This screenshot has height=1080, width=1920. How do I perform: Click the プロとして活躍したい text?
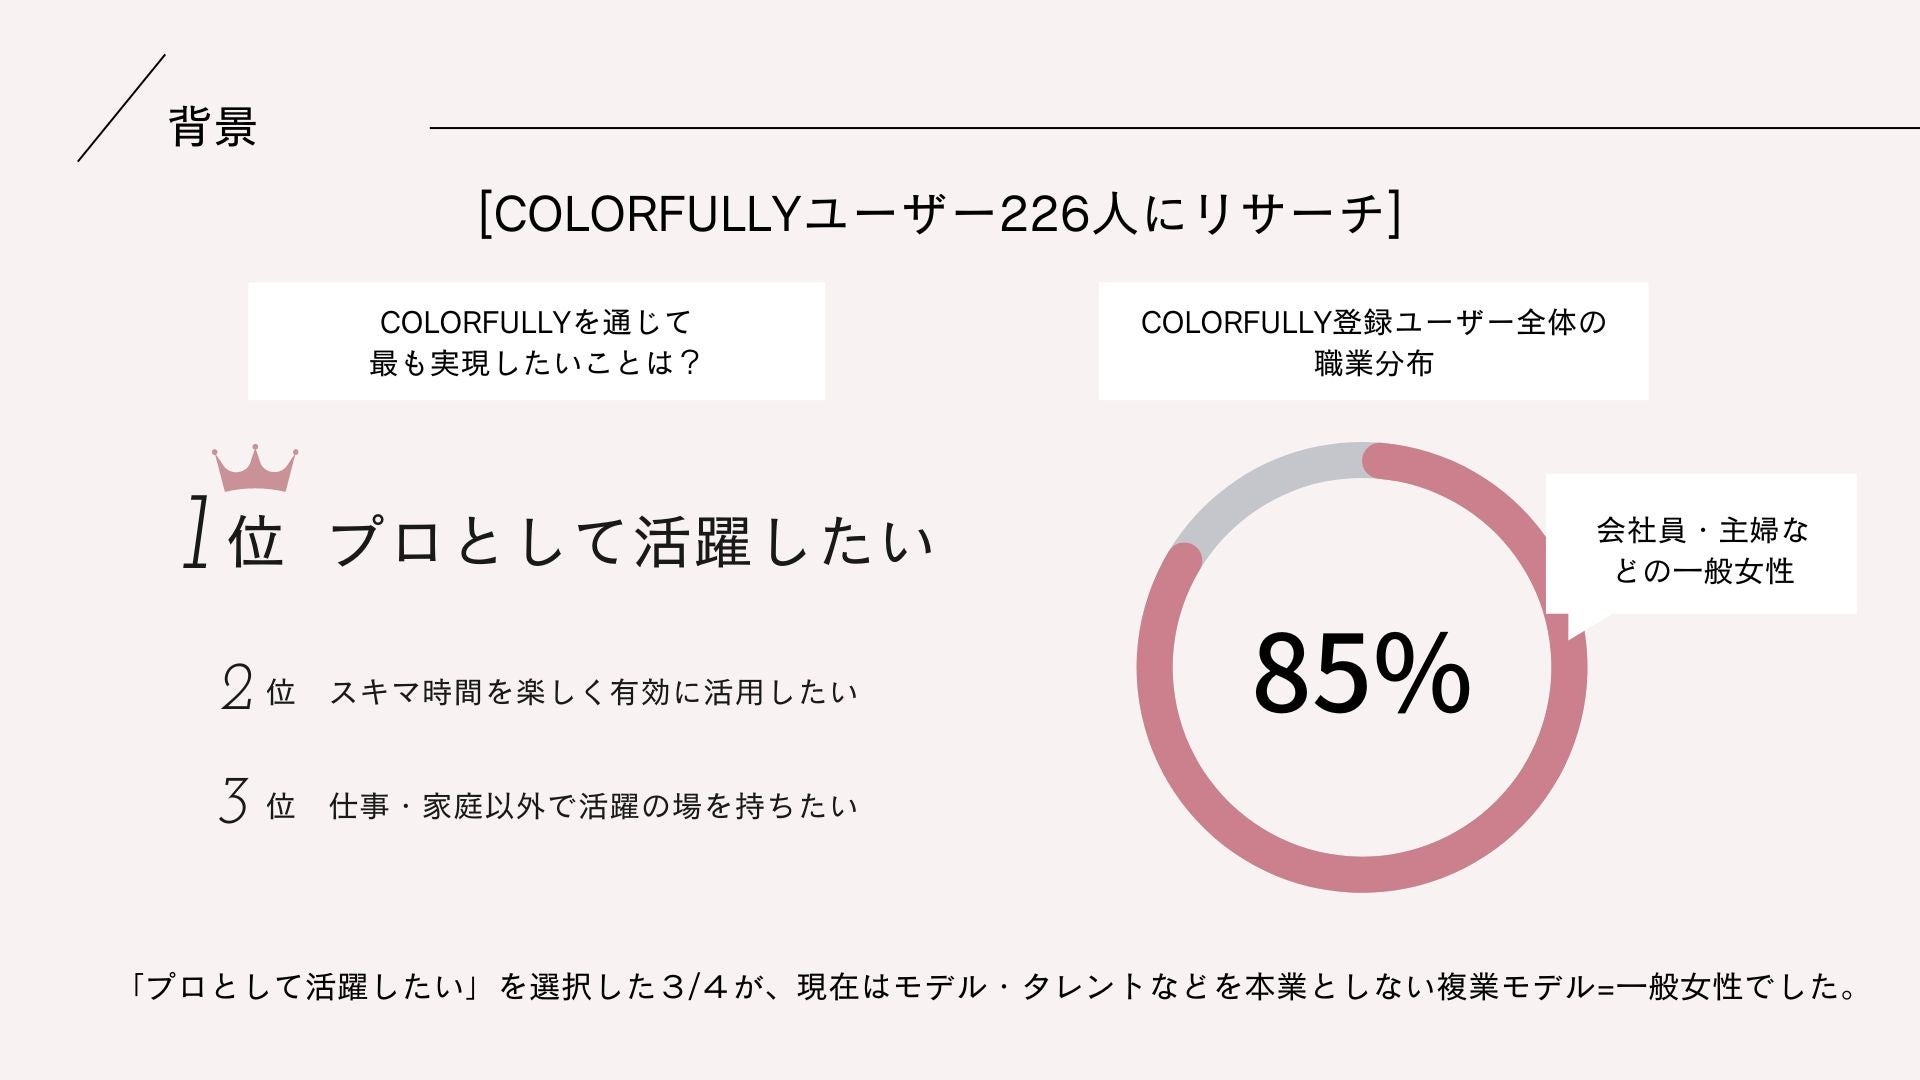click(632, 543)
